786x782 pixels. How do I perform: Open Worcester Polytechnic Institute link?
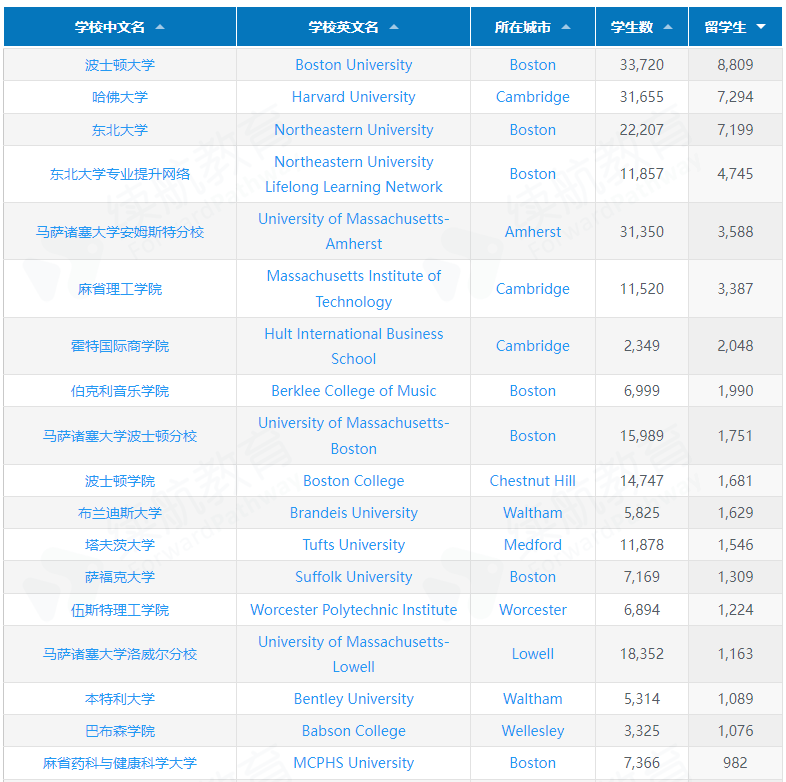pyautogui.click(x=353, y=610)
